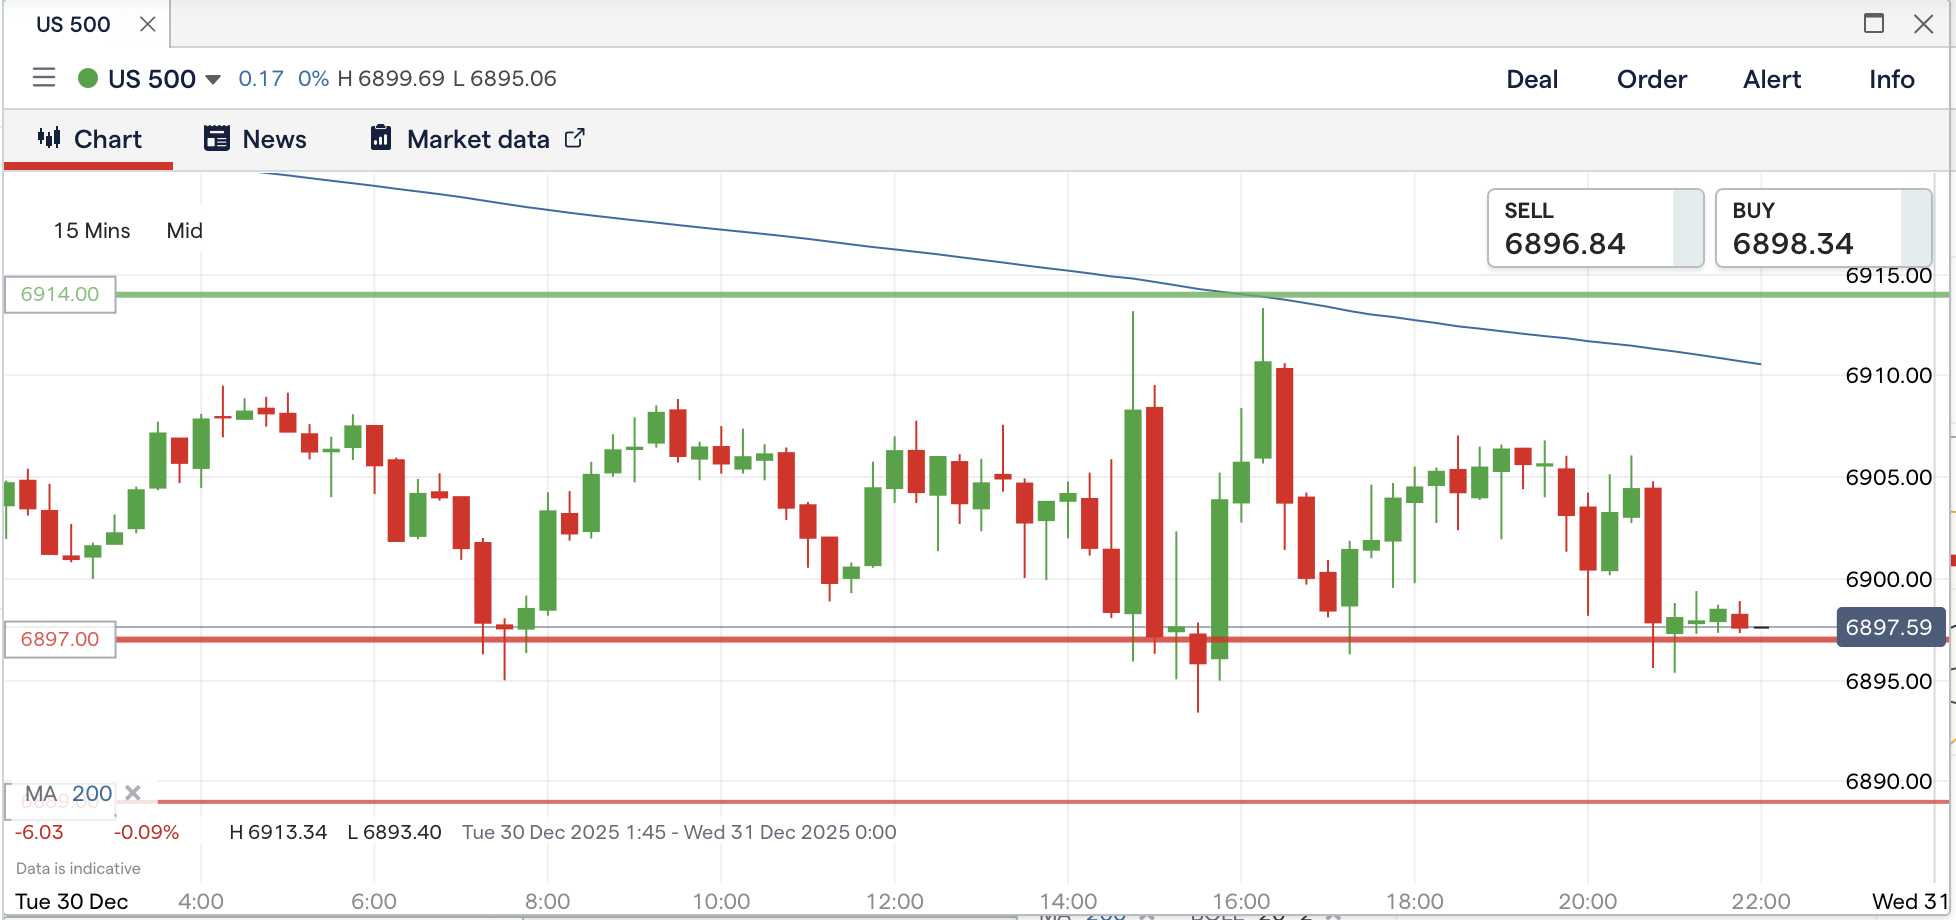Click the News newspaper icon
Screen dimensions: 1956x920
pyautogui.click(x=217, y=138)
